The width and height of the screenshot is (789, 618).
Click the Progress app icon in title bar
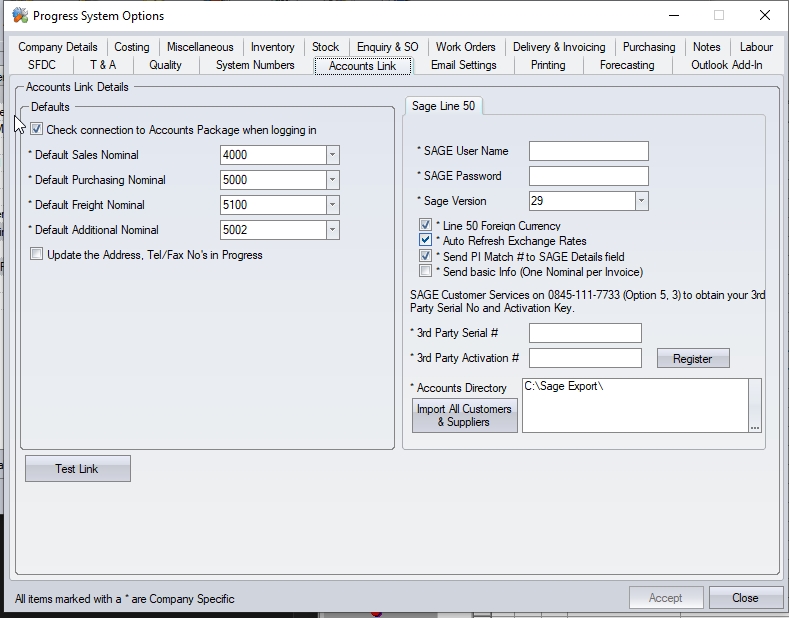click(19, 16)
